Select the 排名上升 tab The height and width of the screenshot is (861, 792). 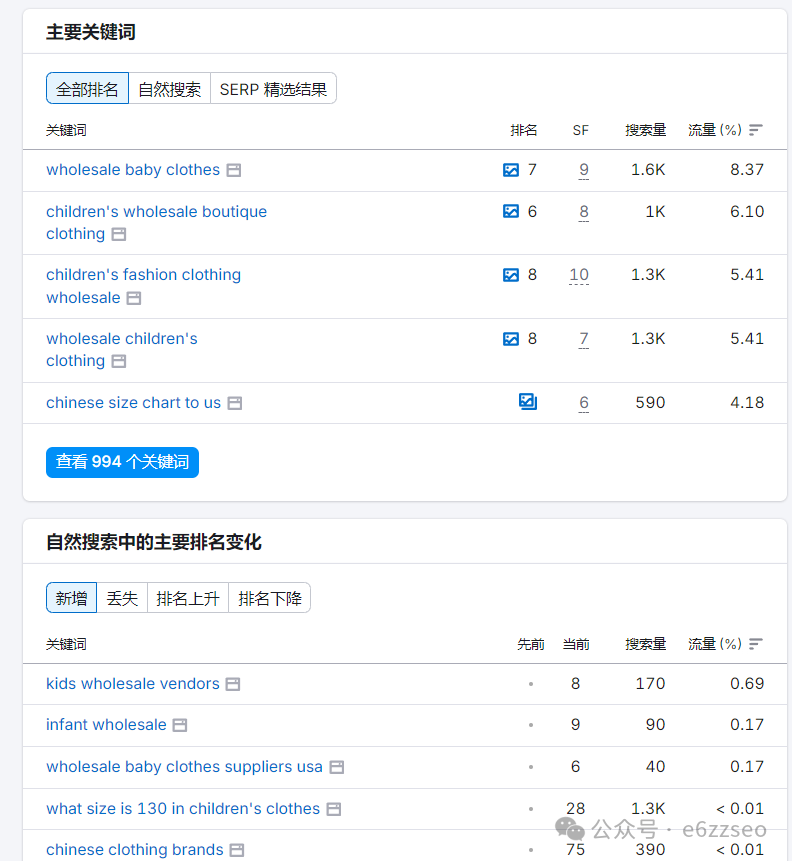188,598
